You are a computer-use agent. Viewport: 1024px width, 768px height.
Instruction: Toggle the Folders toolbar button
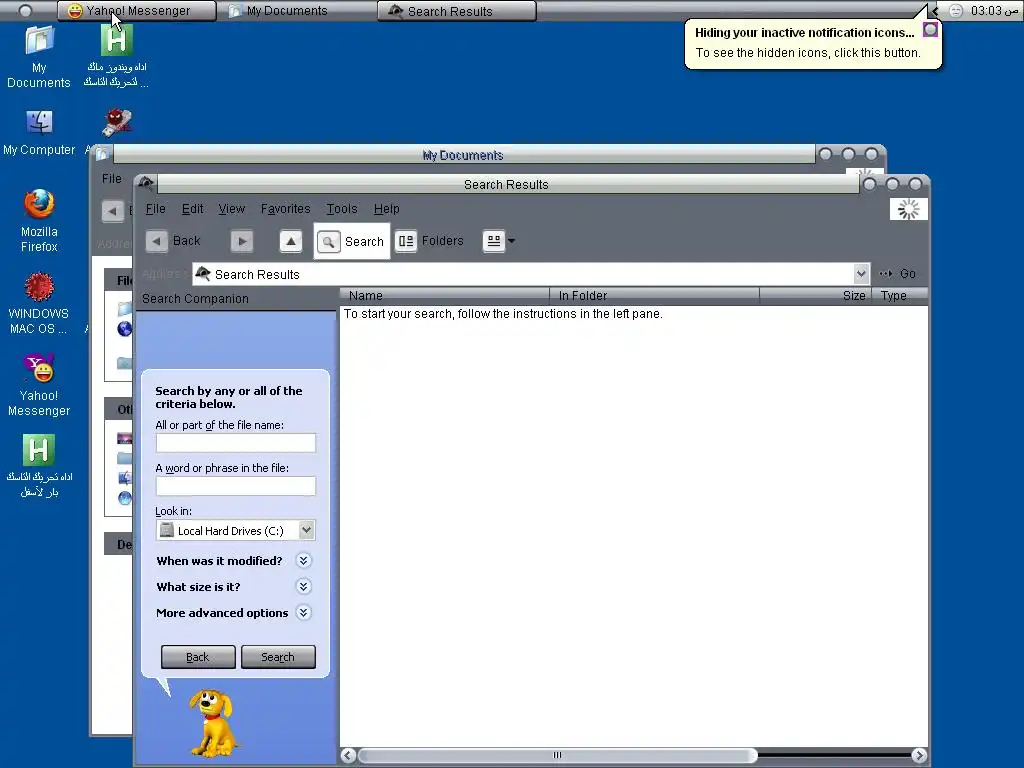point(429,241)
